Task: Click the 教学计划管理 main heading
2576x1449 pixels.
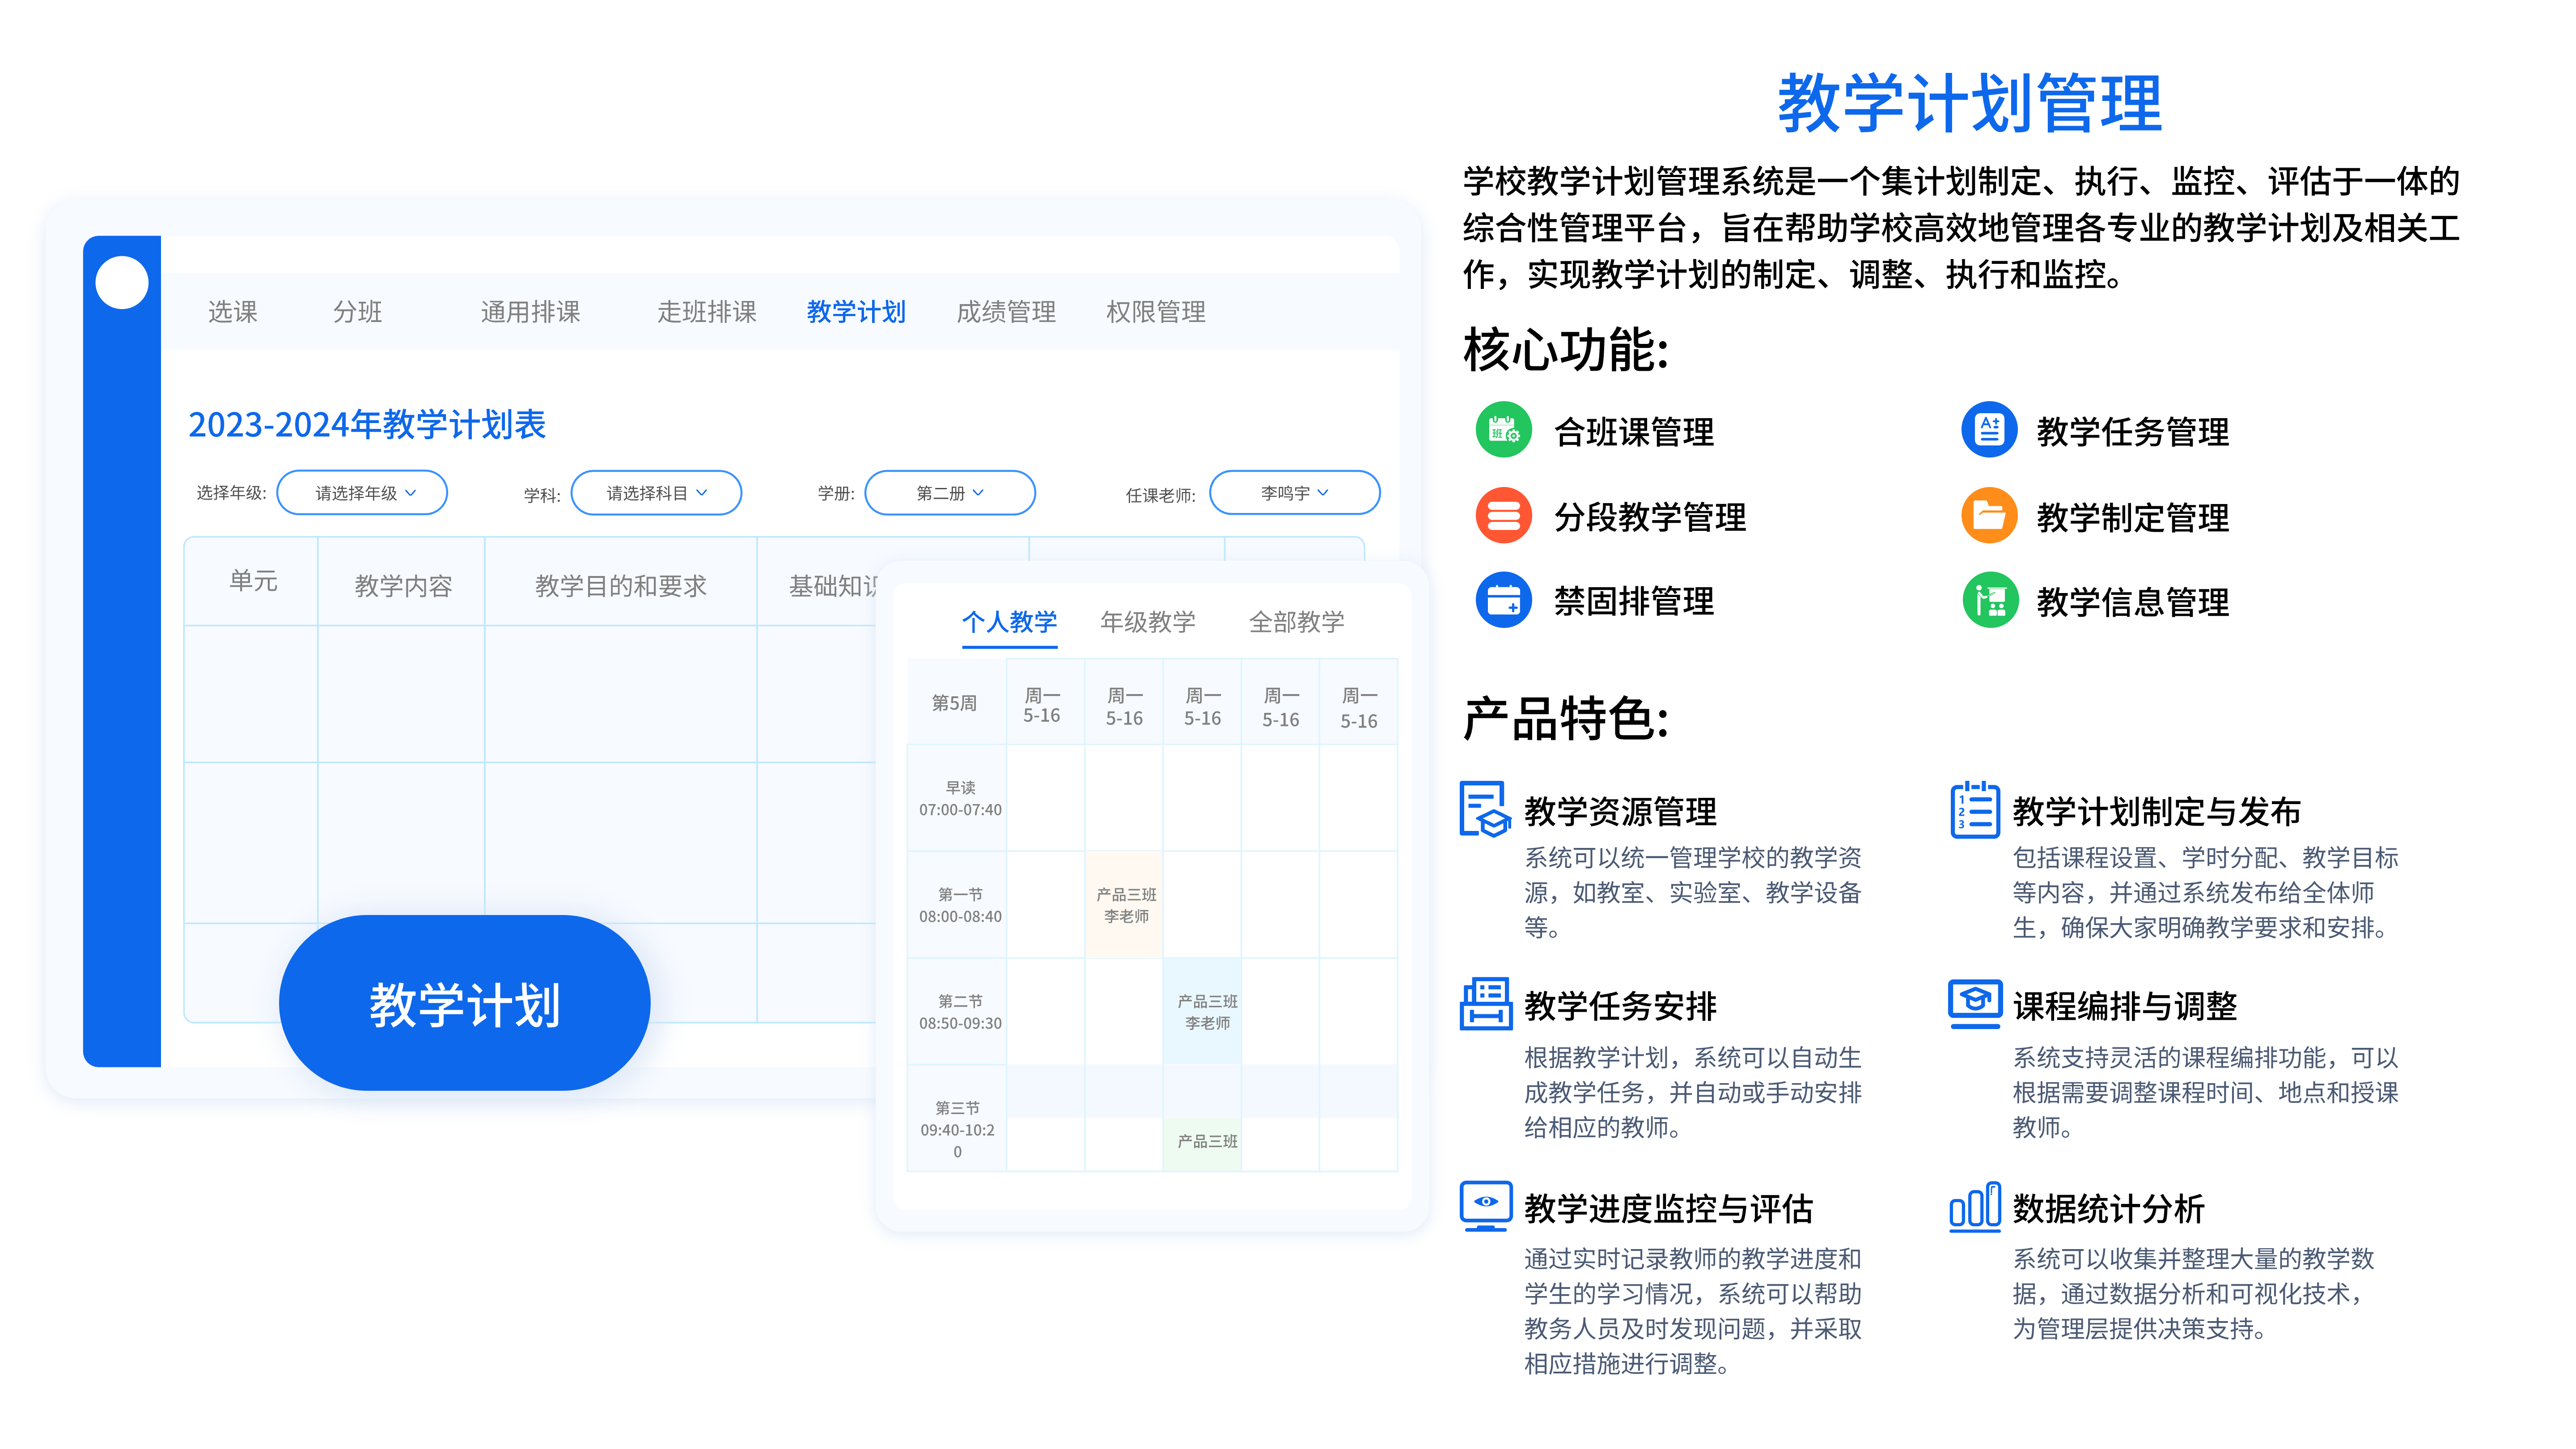Action: pyautogui.click(x=1969, y=103)
